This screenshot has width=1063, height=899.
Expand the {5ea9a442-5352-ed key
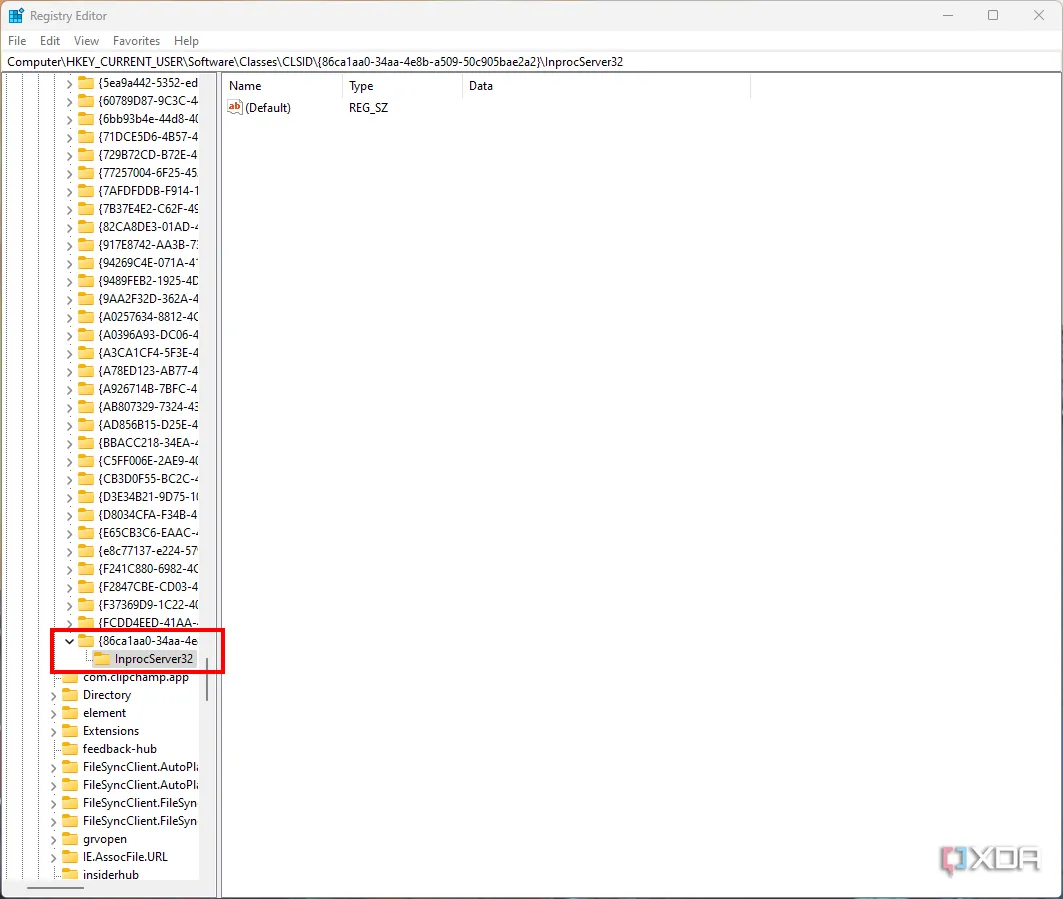click(x=69, y=83)
